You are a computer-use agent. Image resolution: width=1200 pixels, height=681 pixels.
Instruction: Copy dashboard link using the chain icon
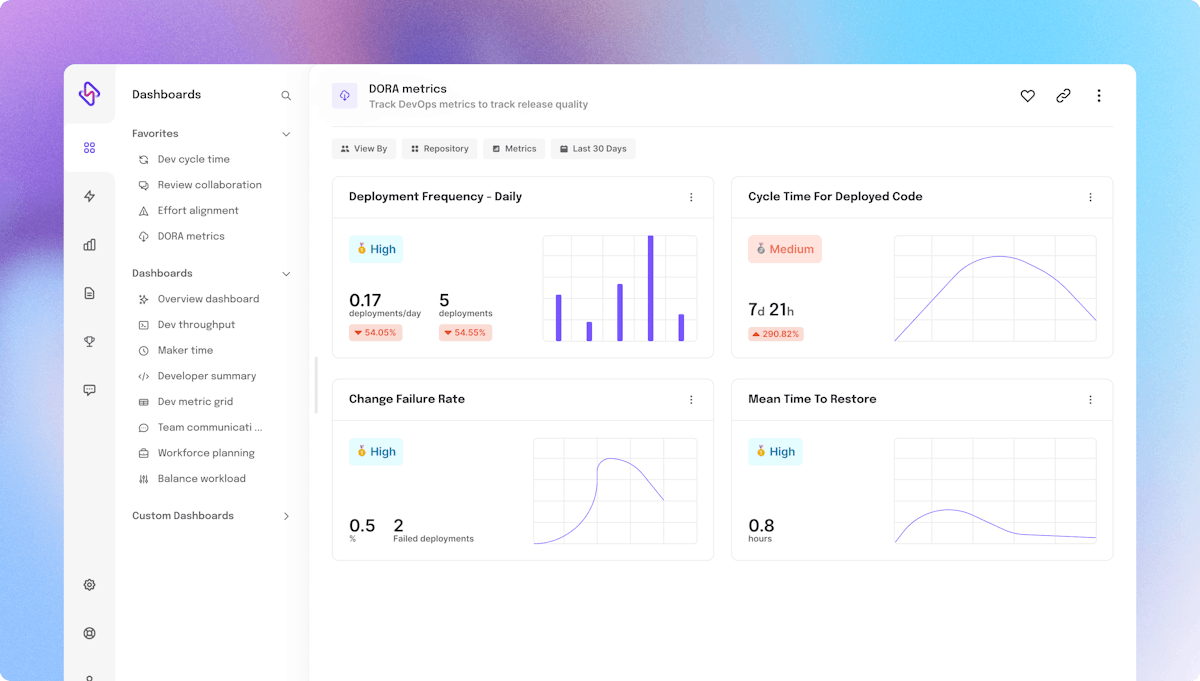click(x=1063, y=95)
